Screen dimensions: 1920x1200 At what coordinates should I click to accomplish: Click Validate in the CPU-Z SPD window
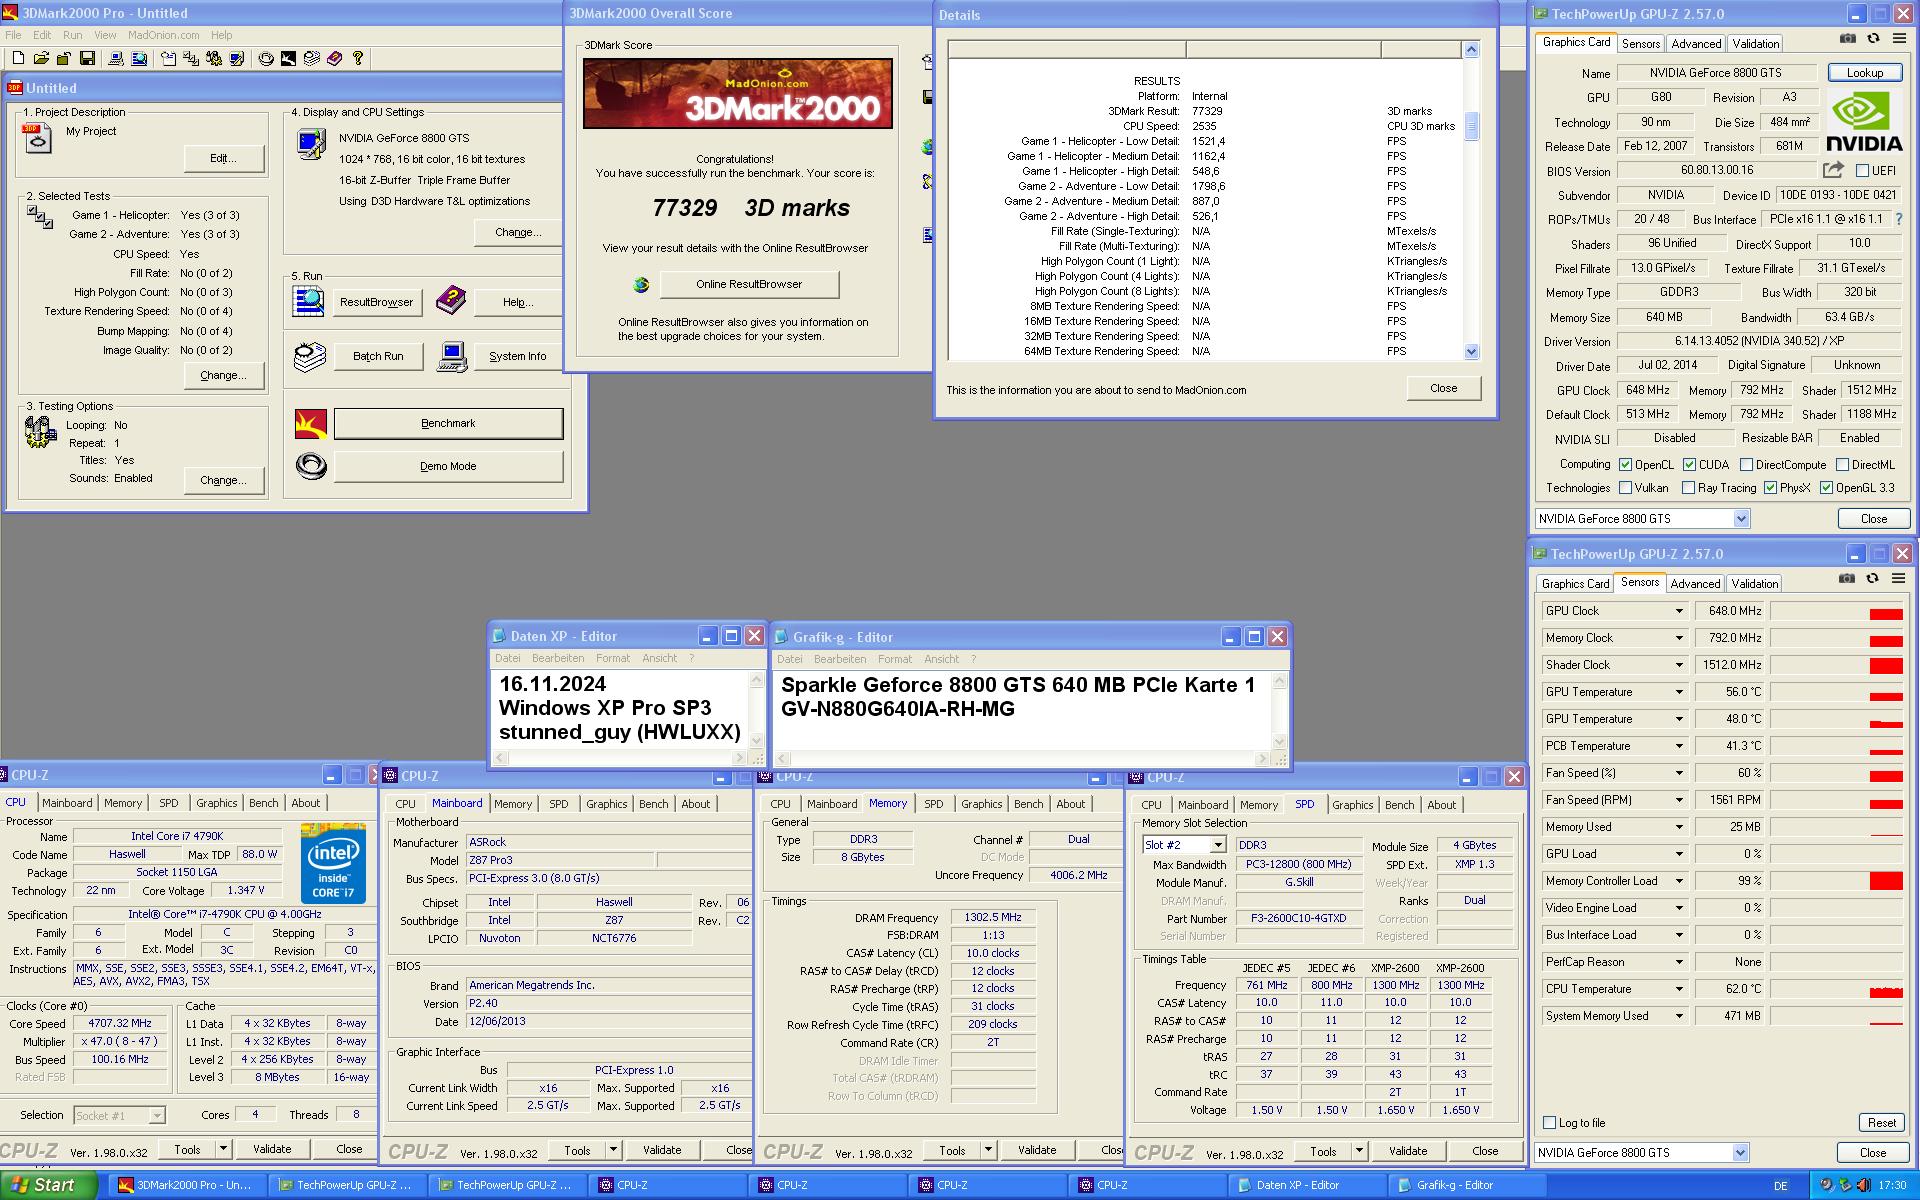[1407, 1151]
